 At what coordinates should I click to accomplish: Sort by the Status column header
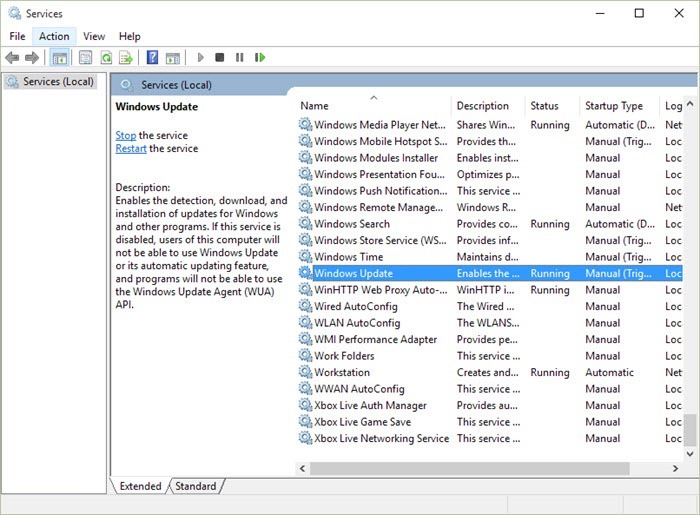pos(553,106)
